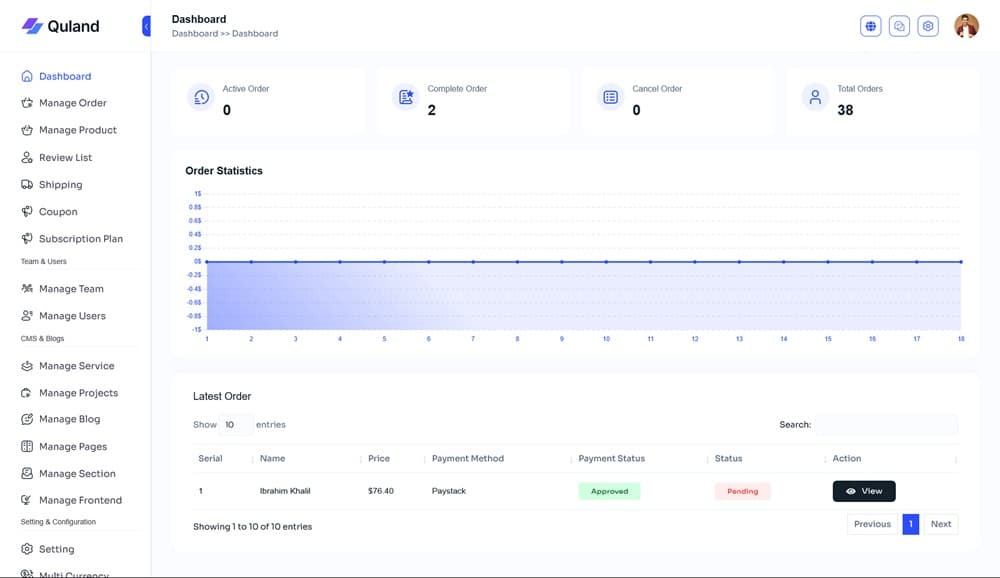The image size is (1000, 578).
Task: Open the user profile avatar
Action: click(x=966, y=26)
